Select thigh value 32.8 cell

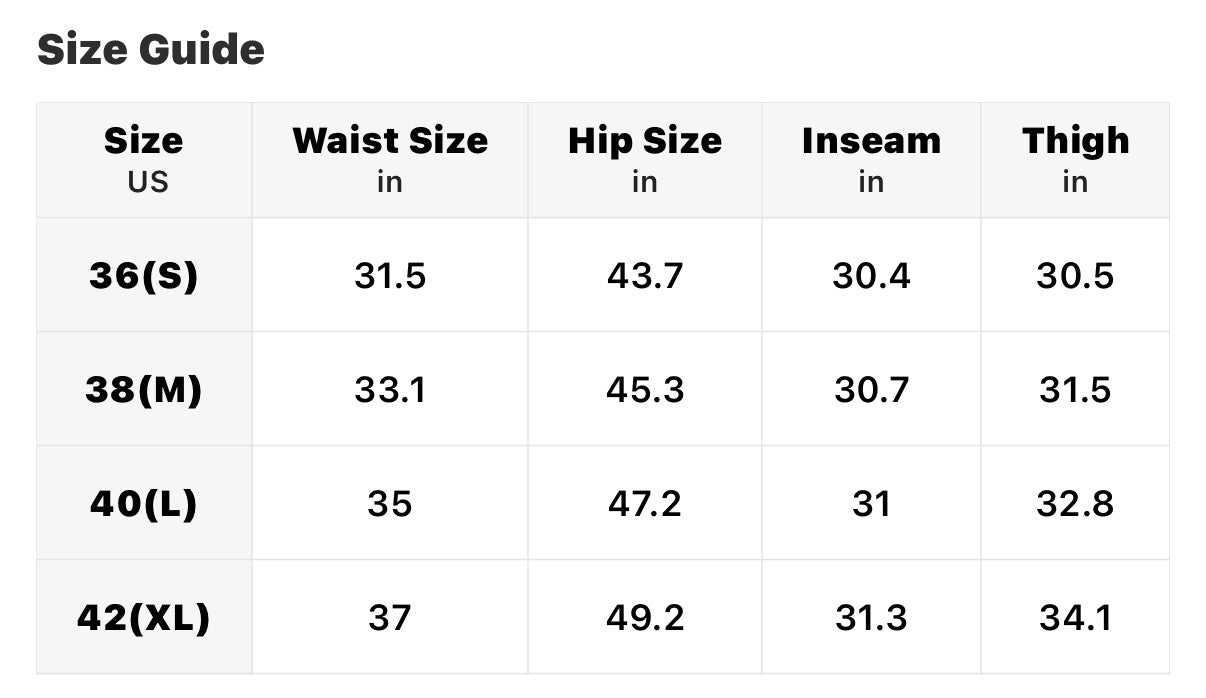[x=1075, y=503]
